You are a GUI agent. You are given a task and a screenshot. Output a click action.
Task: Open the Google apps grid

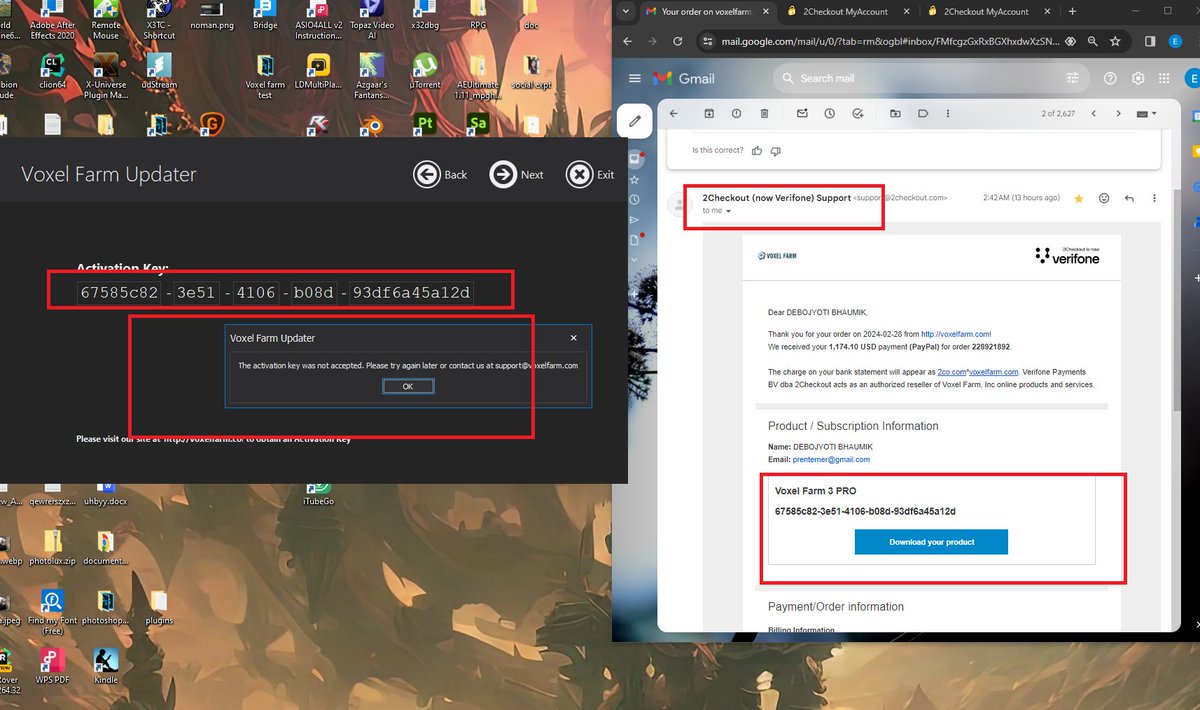point(1165,78)
